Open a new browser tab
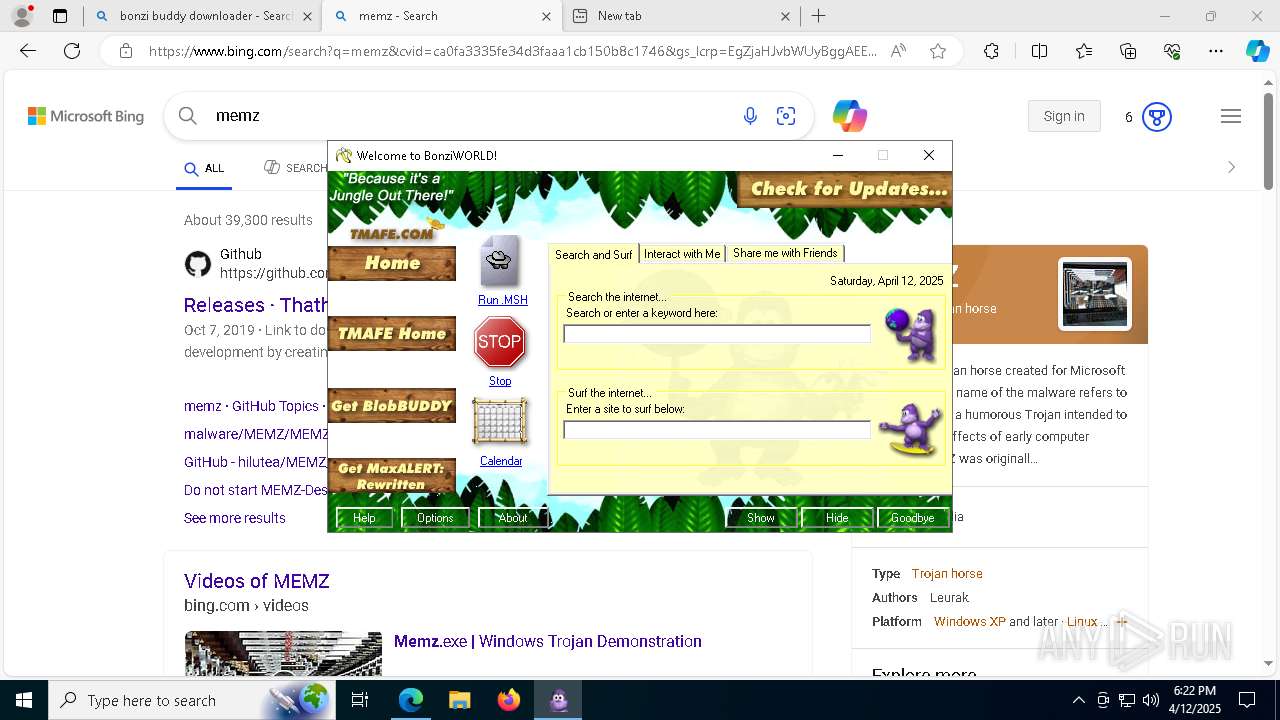The height and width of the screenshot is (720, 1280). pyautogui.click(x=818, y=16)
